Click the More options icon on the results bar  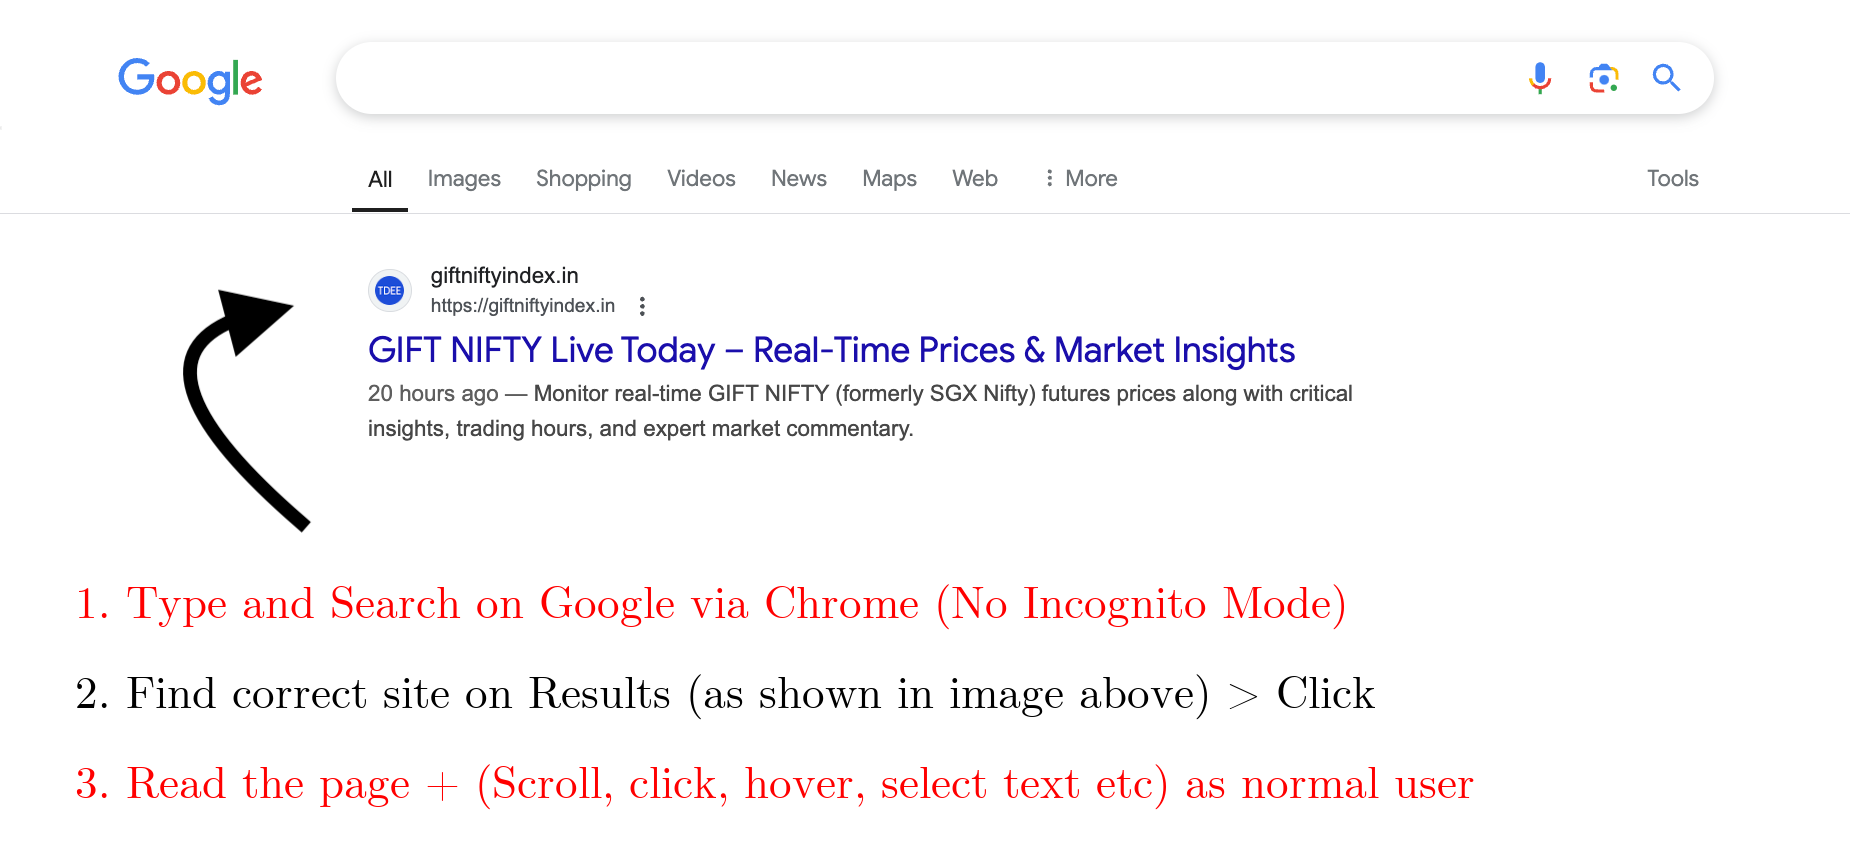point(1049,177)
